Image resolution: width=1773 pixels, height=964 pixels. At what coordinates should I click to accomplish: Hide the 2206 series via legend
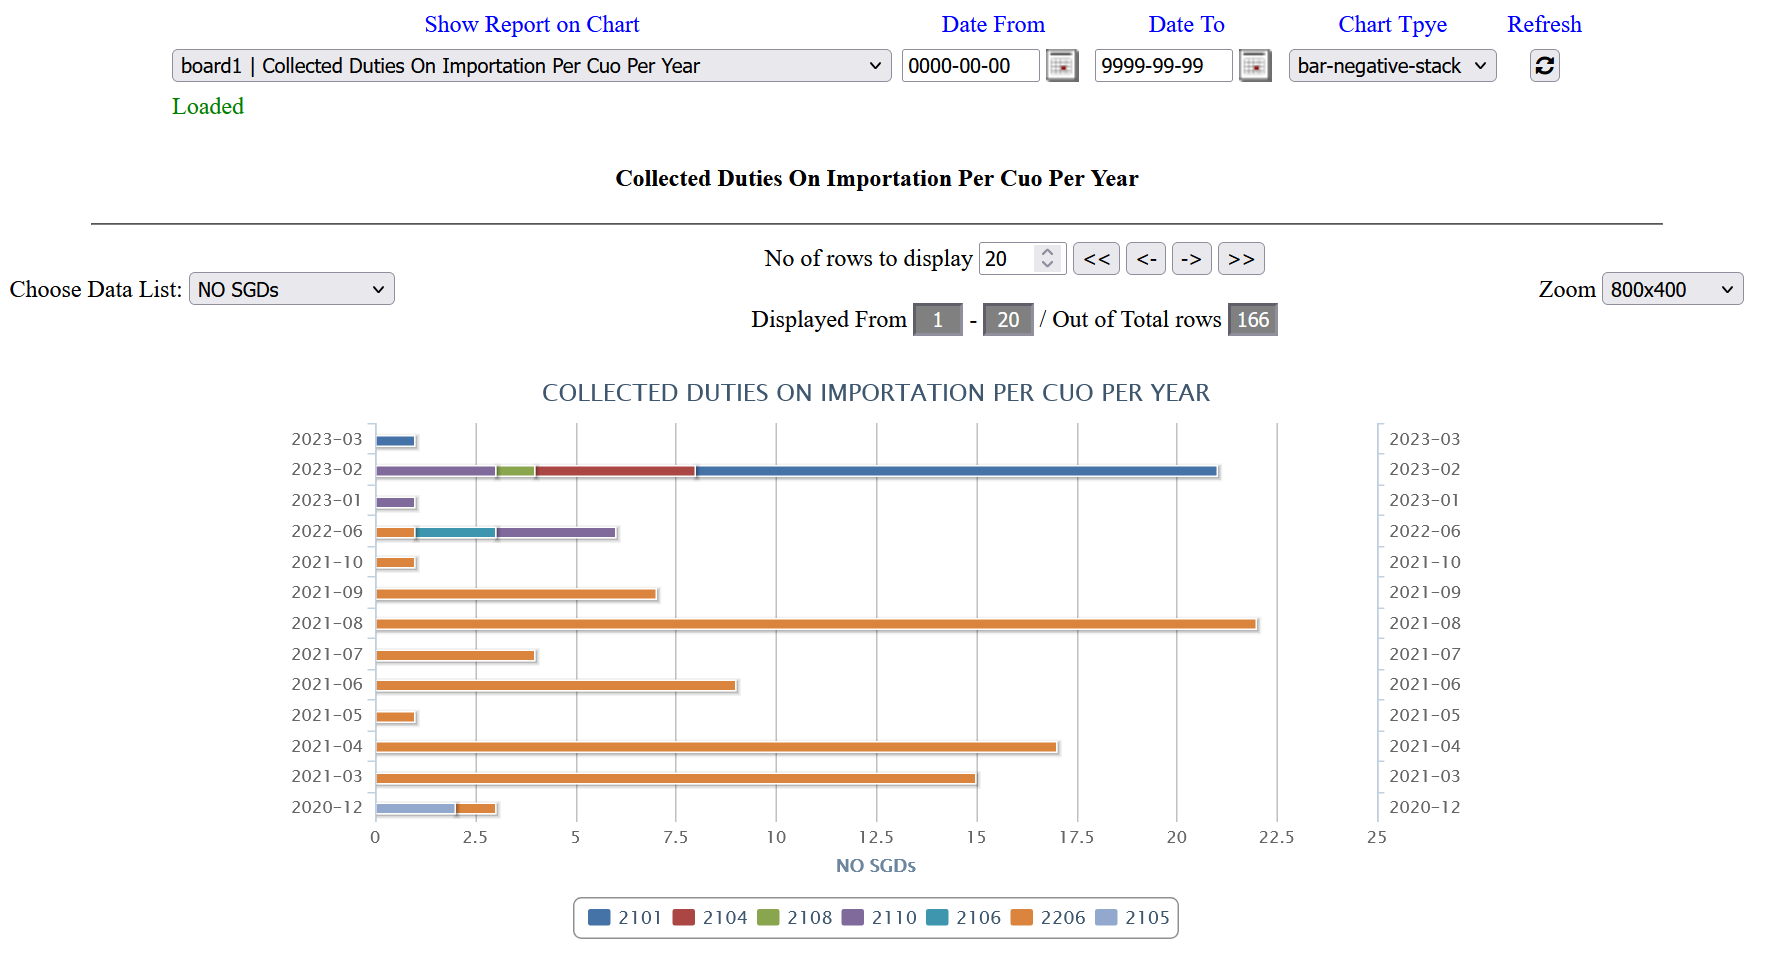[x=1048, y=918]
